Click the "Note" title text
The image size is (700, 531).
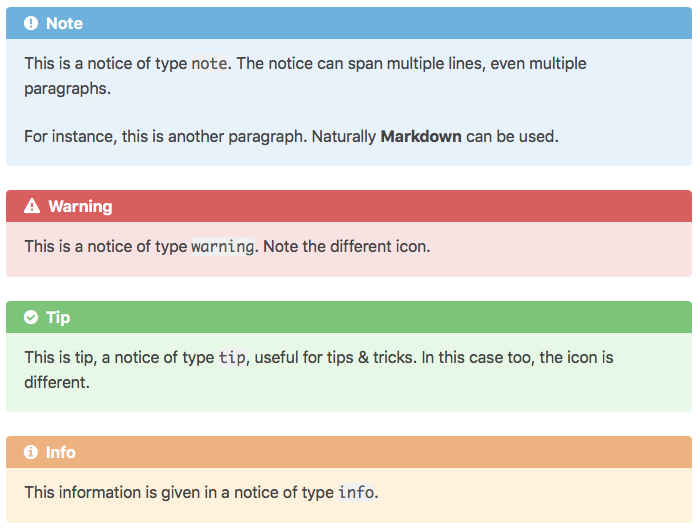click(x=64, y=23)
